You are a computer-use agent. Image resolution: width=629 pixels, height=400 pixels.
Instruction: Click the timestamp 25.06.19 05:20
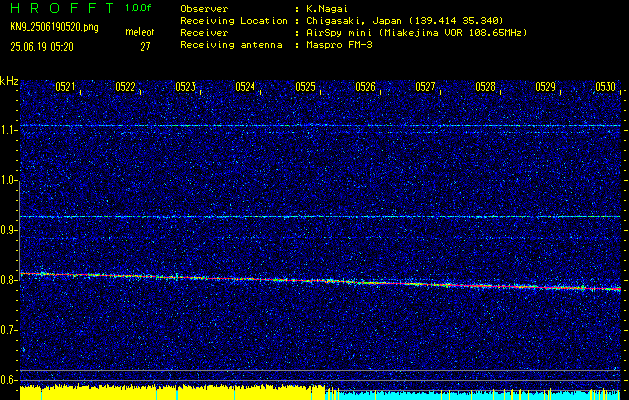click(x=42, y=47)
